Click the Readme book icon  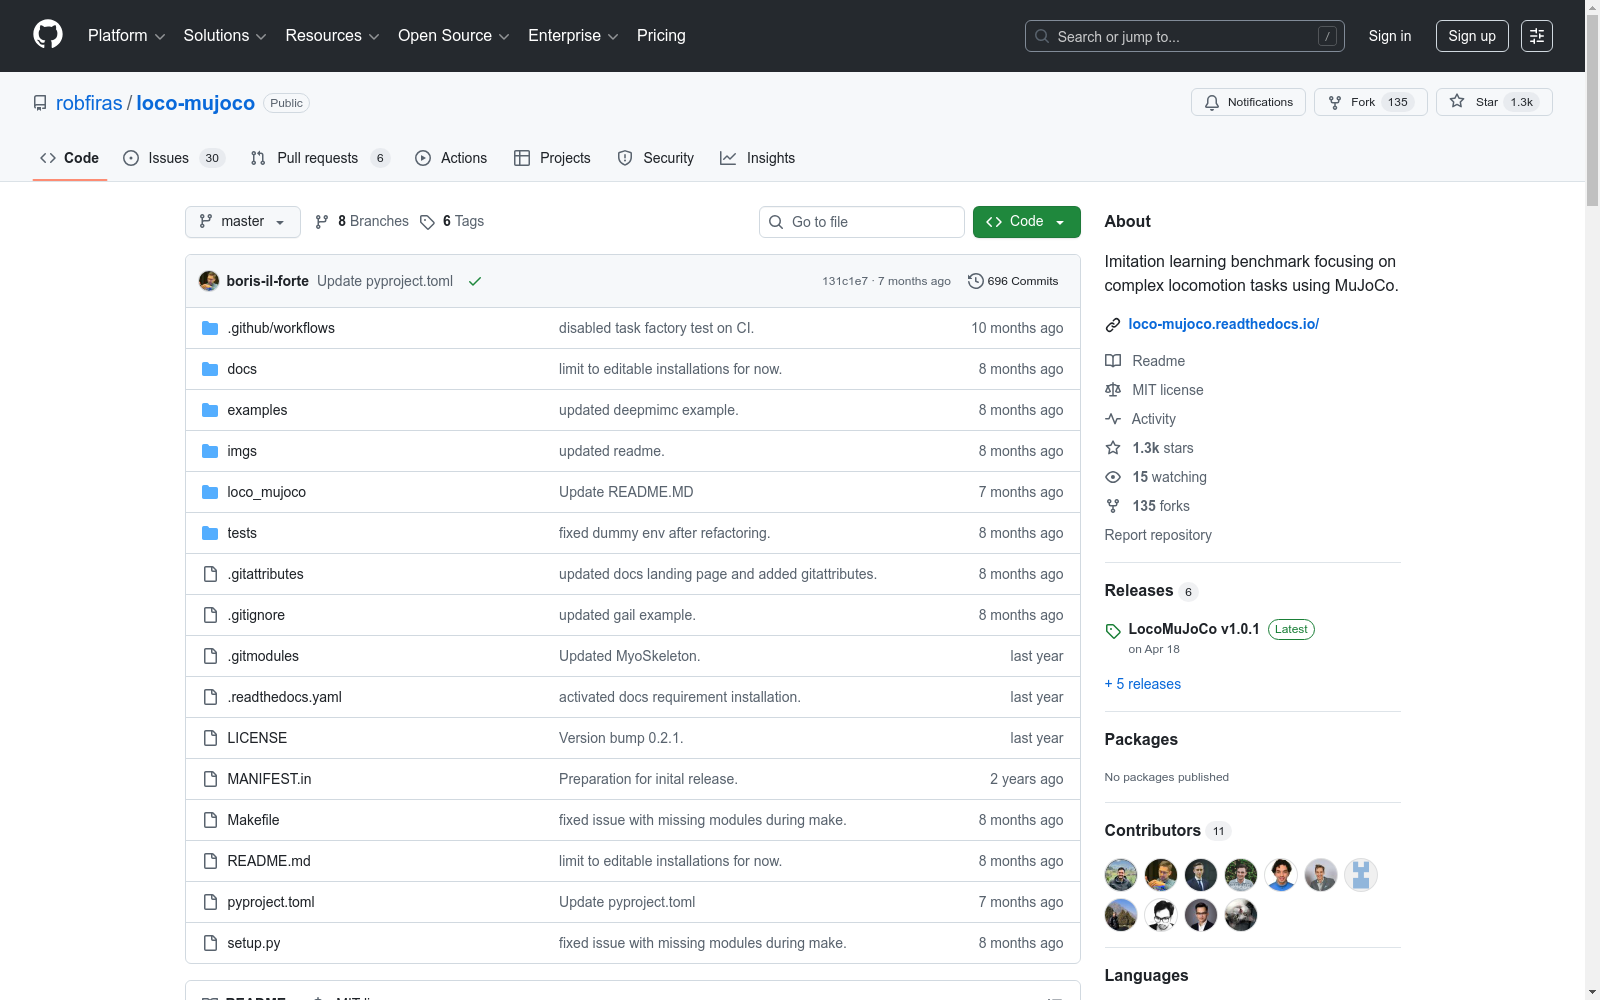(1113, 361)
